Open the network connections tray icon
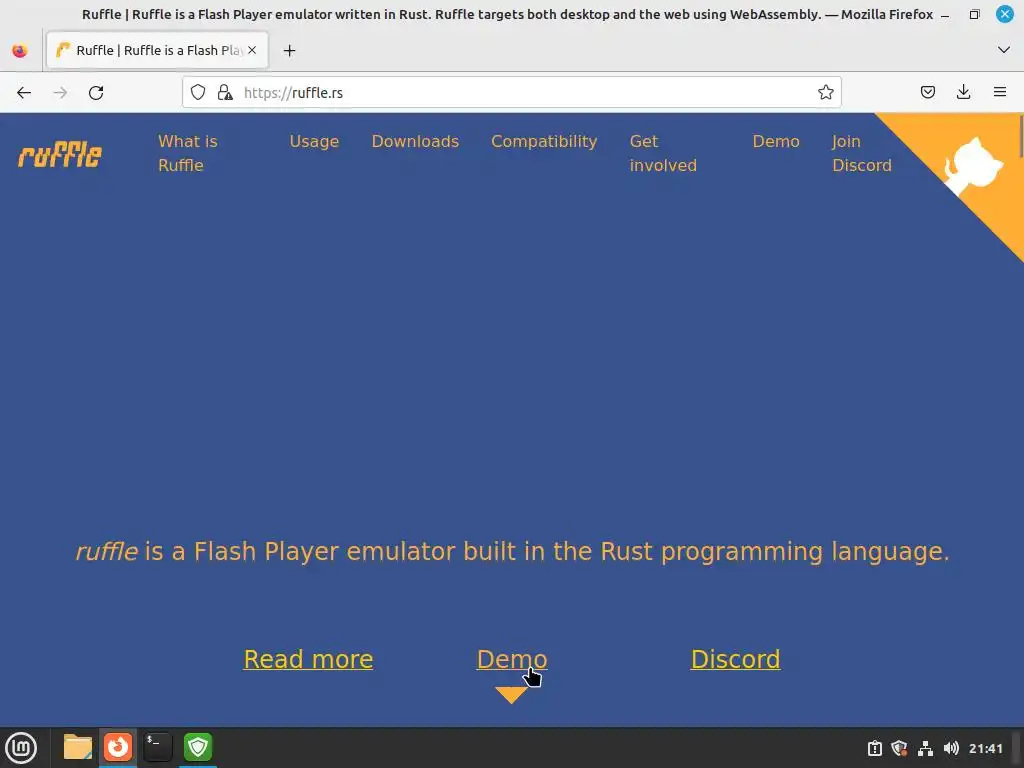Image resolution: width=1024 pixels, height=768 pixels. pyautogui.click(x=925, y=748)
